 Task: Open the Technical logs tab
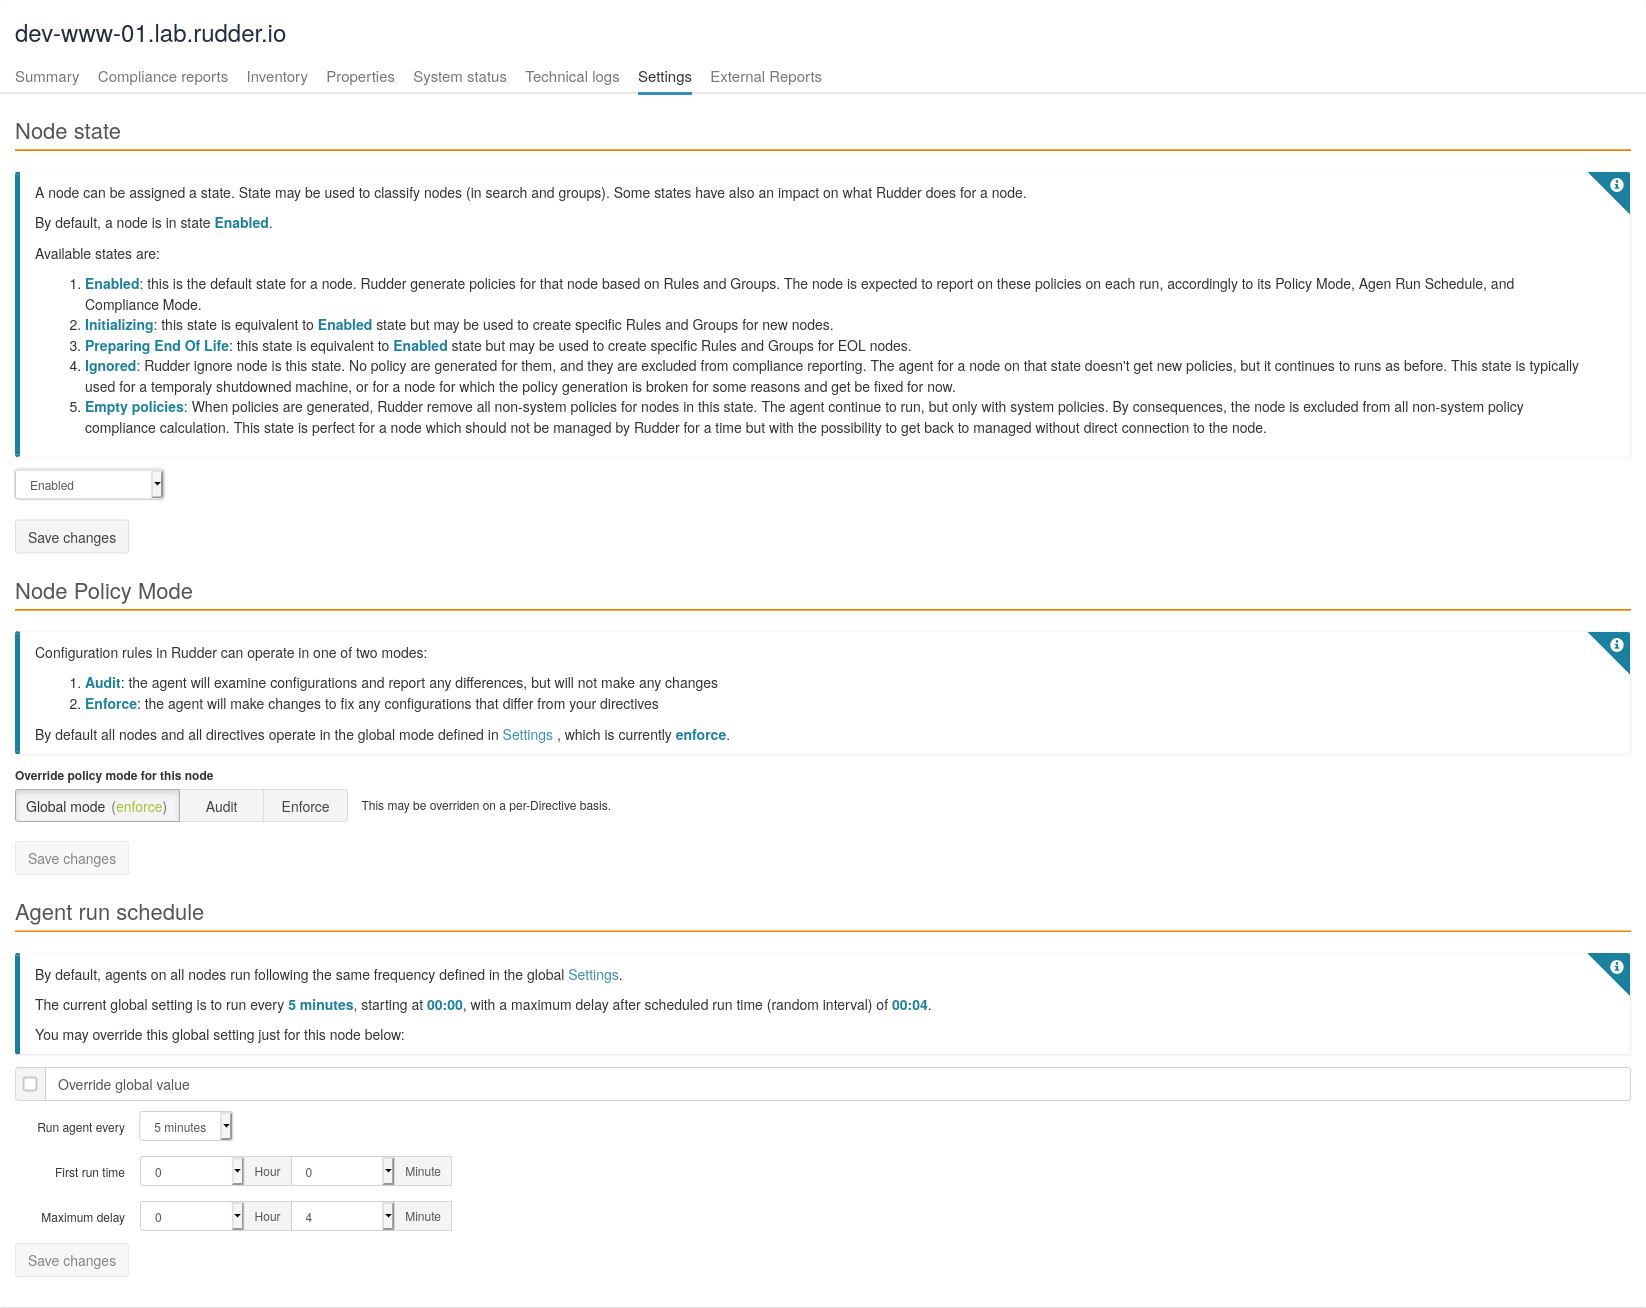coord(572,77)
